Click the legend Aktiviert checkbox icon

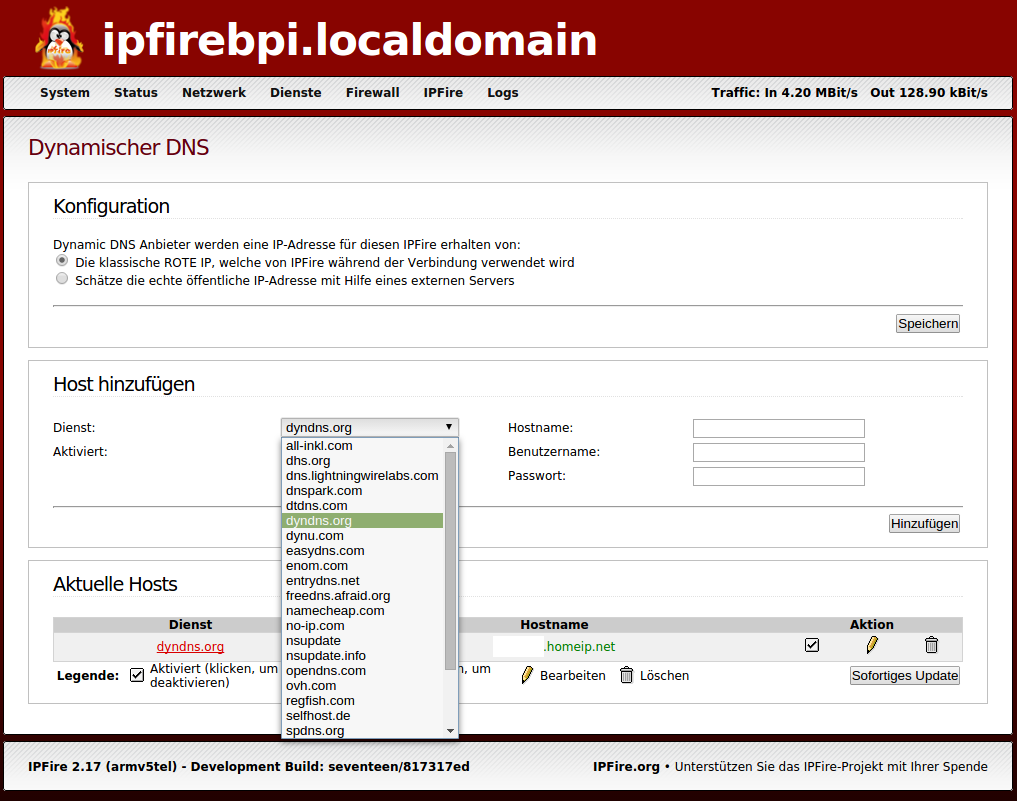click(136, 675)
